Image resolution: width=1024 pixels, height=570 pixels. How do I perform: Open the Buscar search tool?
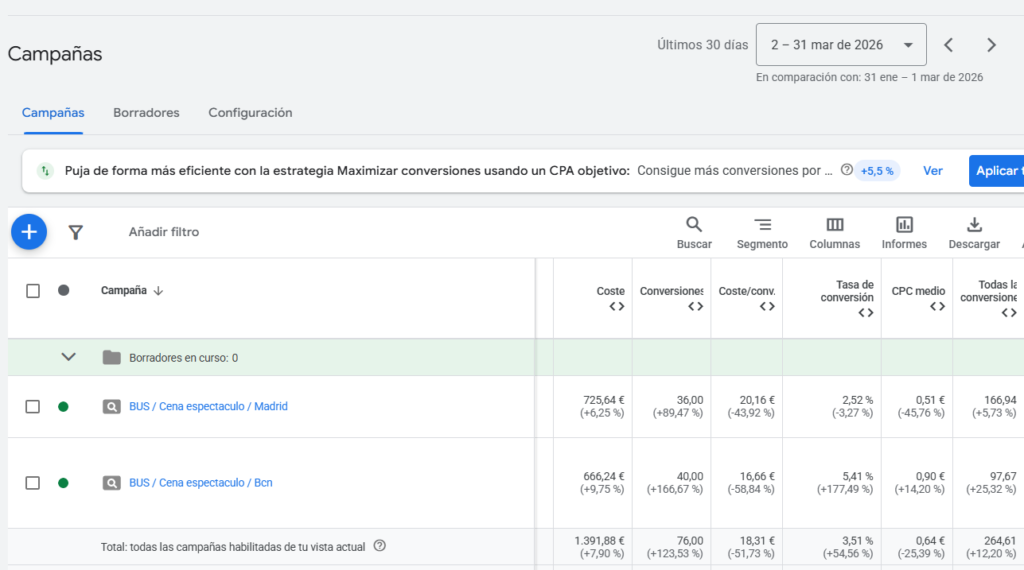click(694, 232)
